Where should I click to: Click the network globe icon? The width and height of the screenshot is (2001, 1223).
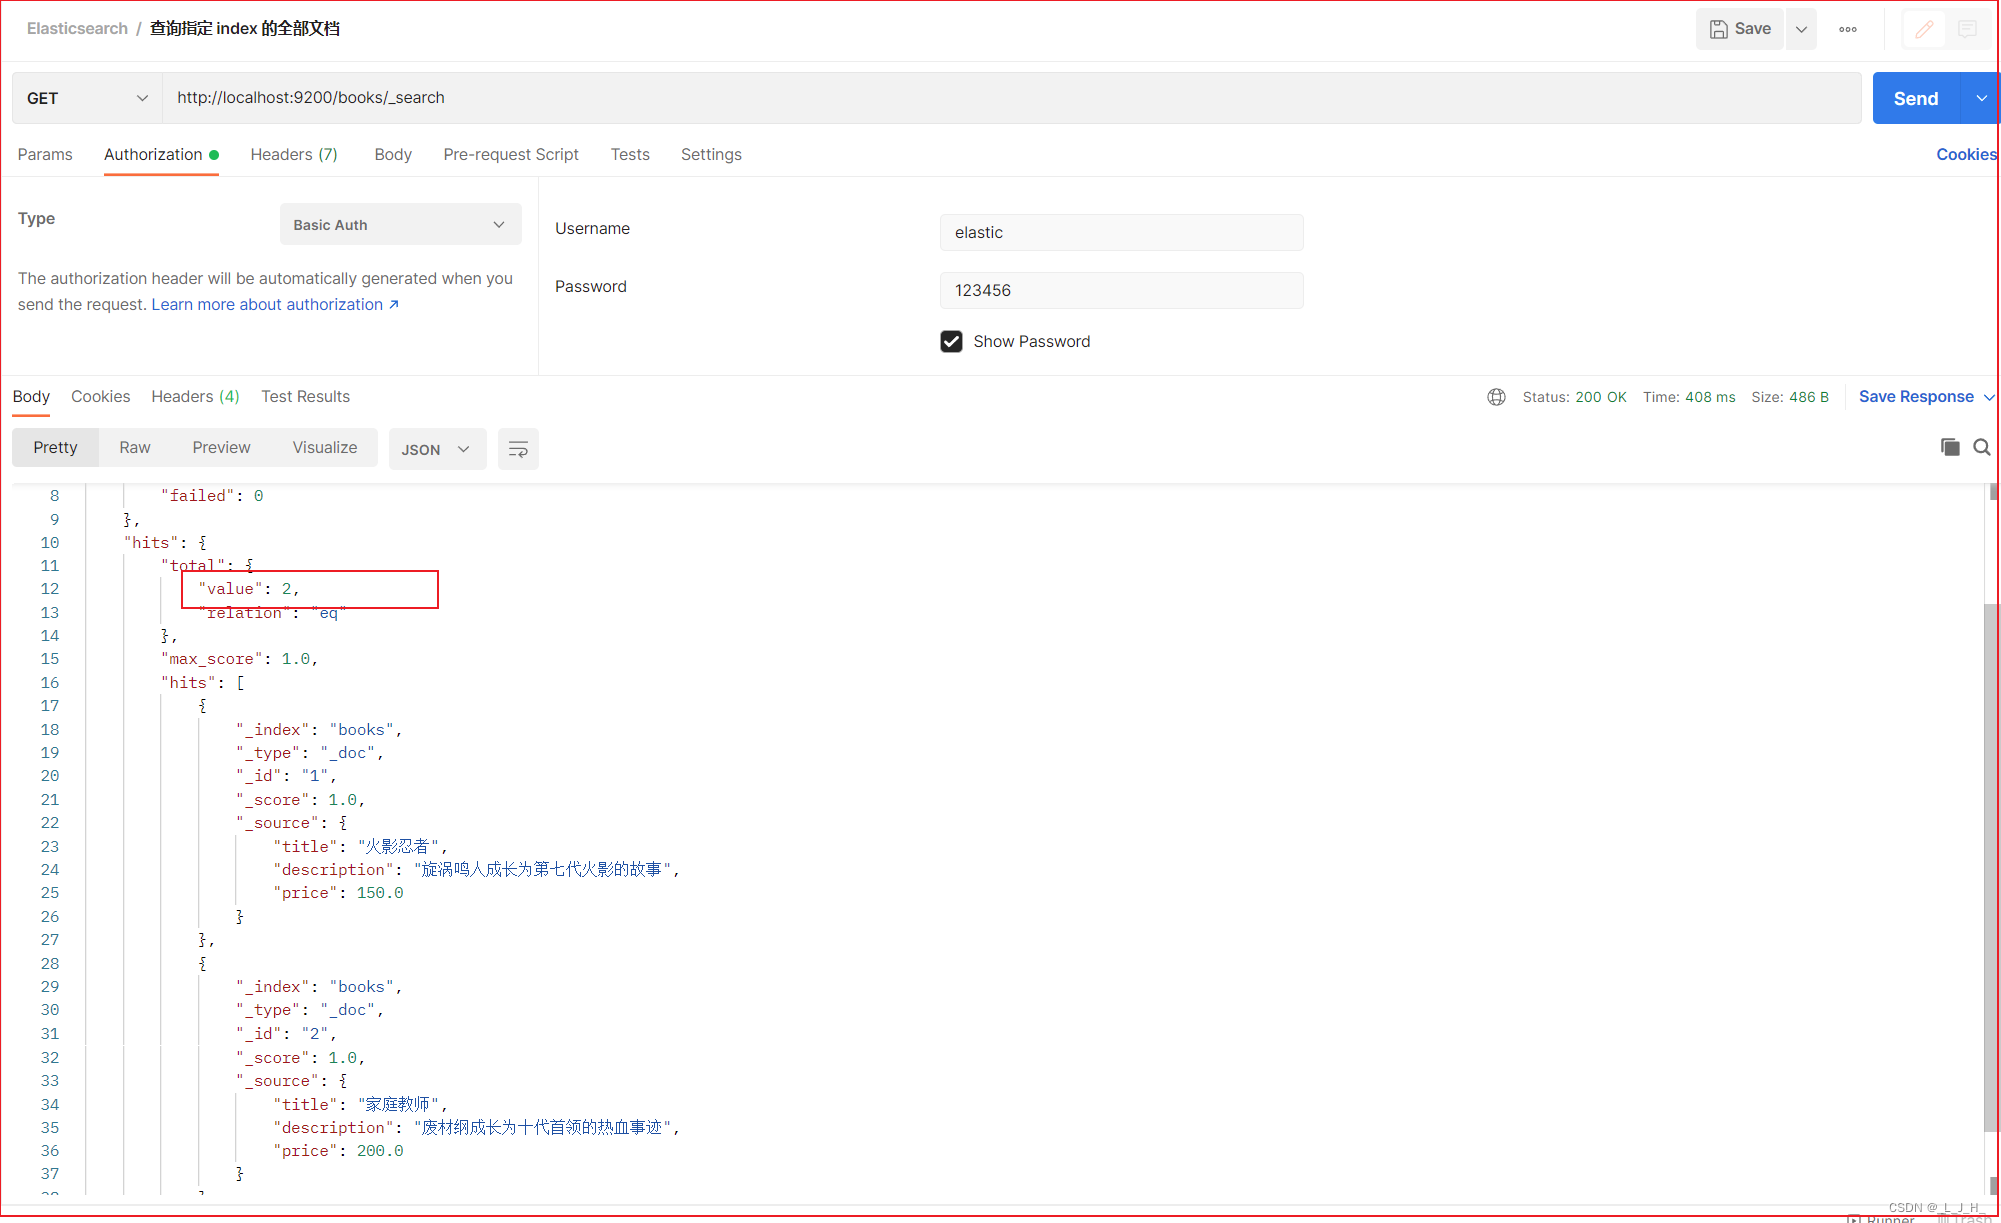[x=1496, y=397]
